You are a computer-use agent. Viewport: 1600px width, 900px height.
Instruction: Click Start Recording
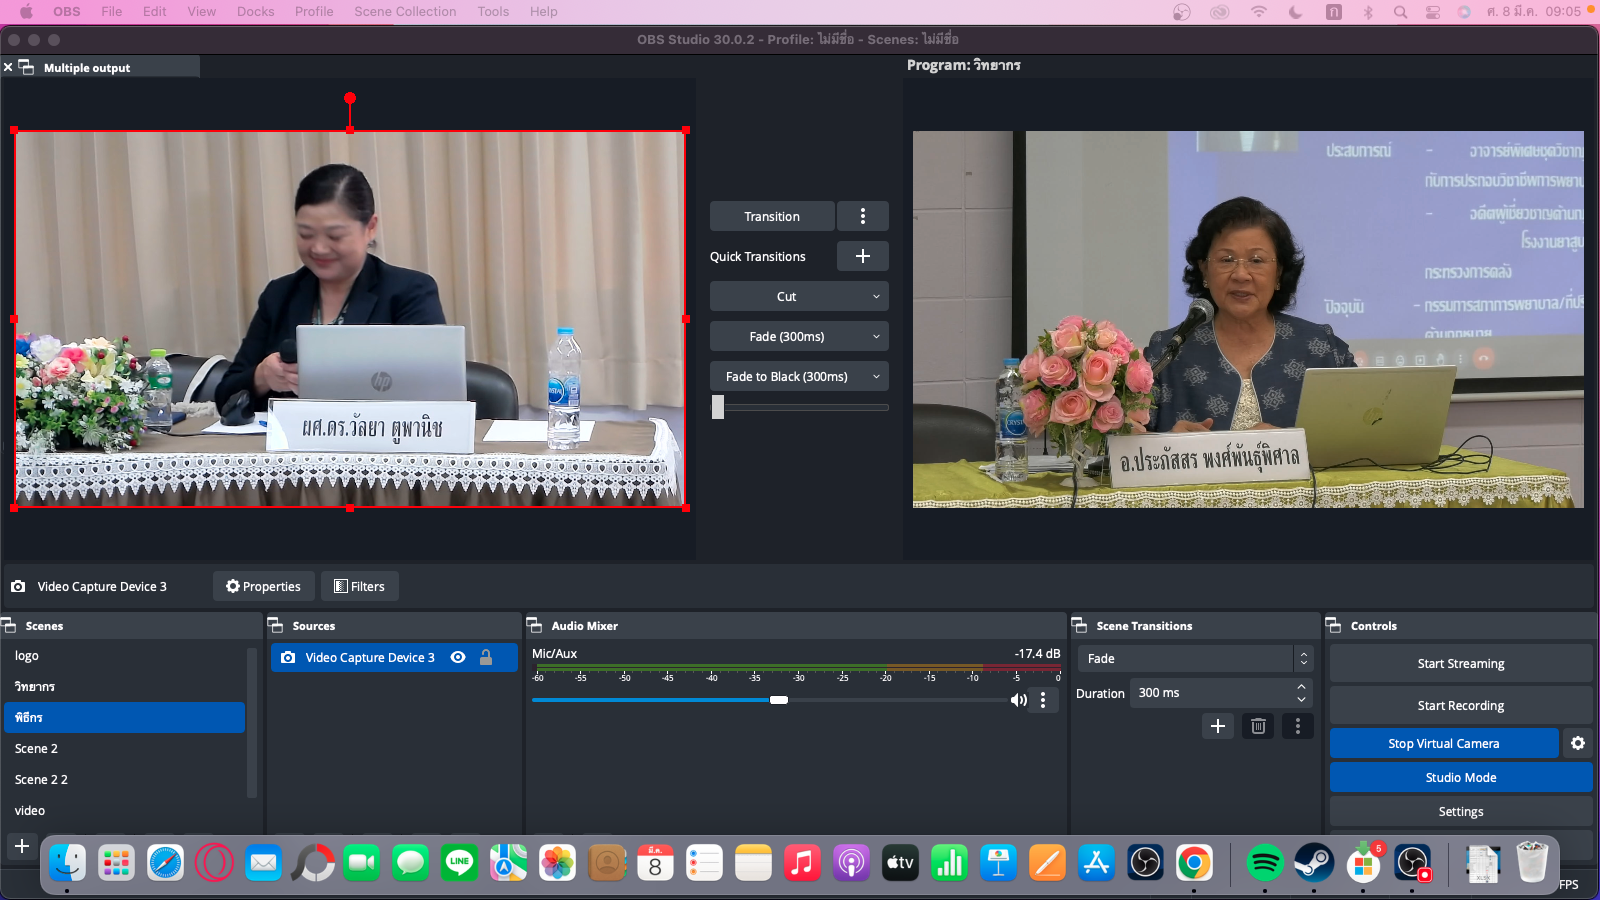[x=1461, y=705]
